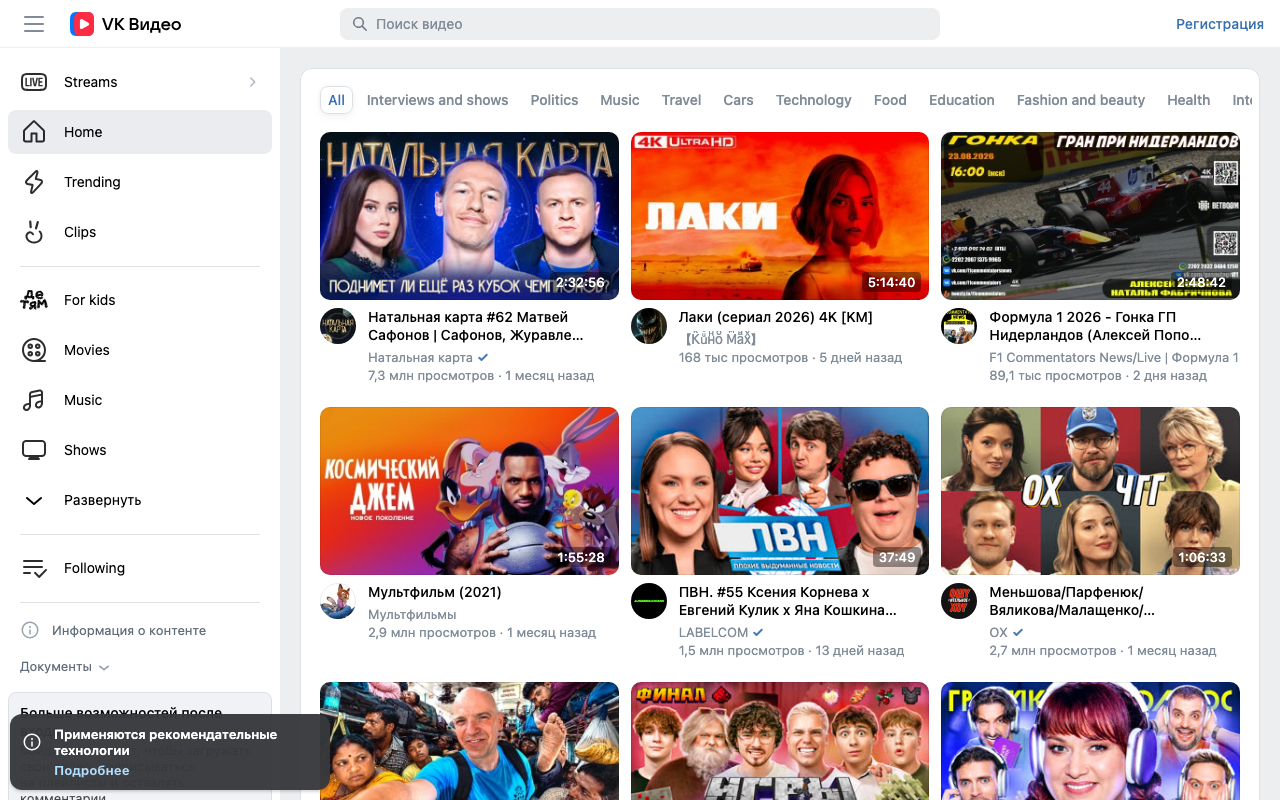Click the Trending lightning icon
Image resolution: width=1280 pixels, height=800 pixels.
pyautogui.click(x=34, y=182)
